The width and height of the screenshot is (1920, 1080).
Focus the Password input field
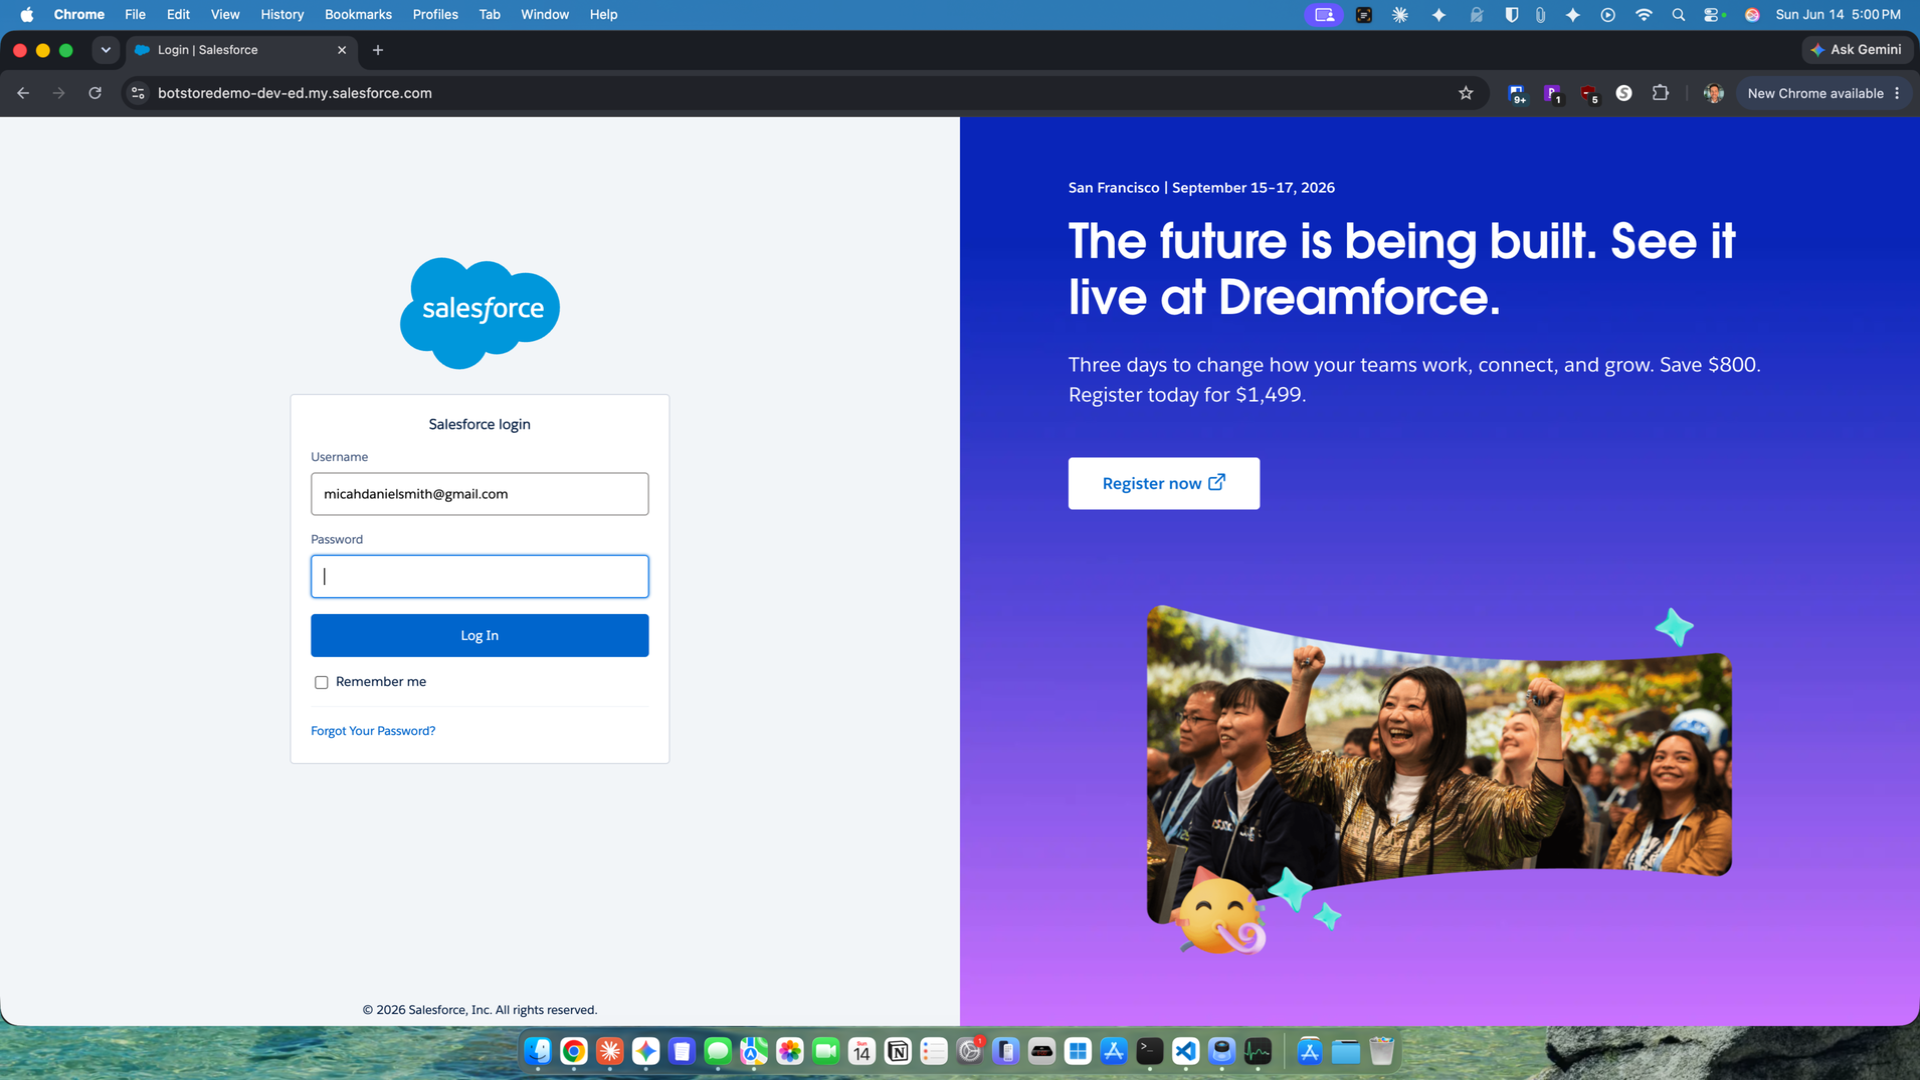480,577
